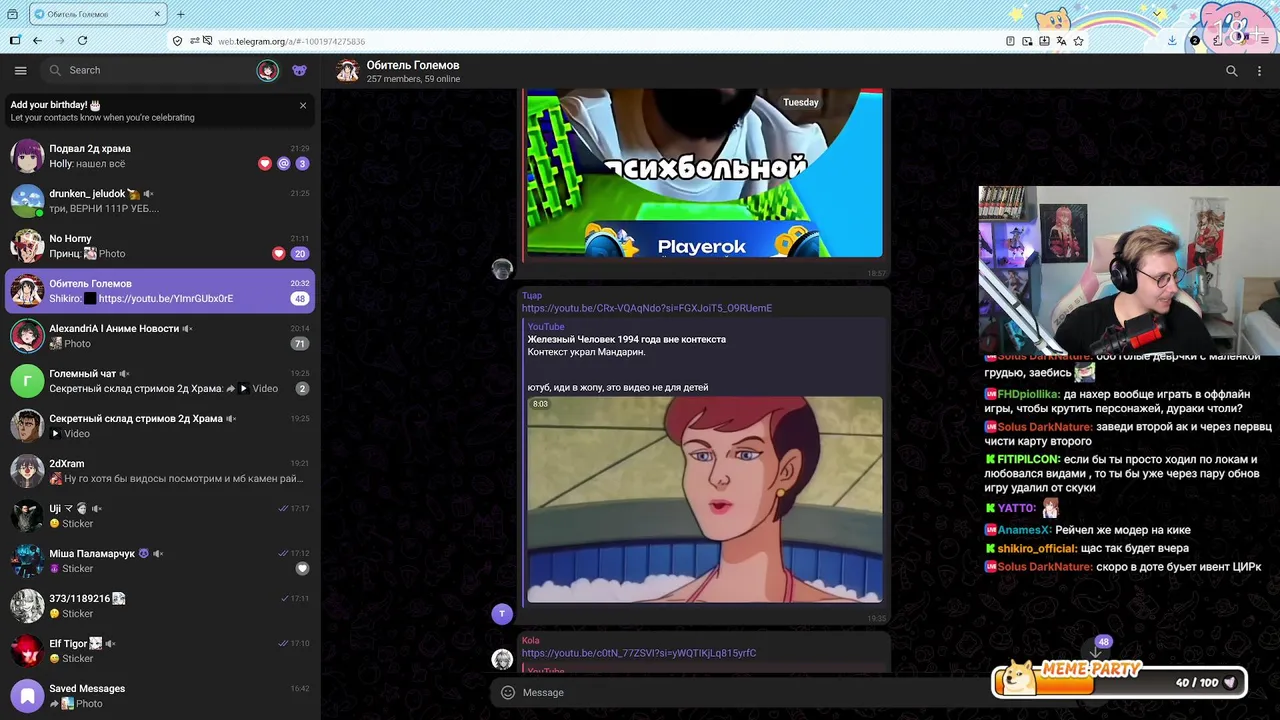Open browser downloads panel
Viewport: 1280px width, 720px height.
pos(1171,41)
